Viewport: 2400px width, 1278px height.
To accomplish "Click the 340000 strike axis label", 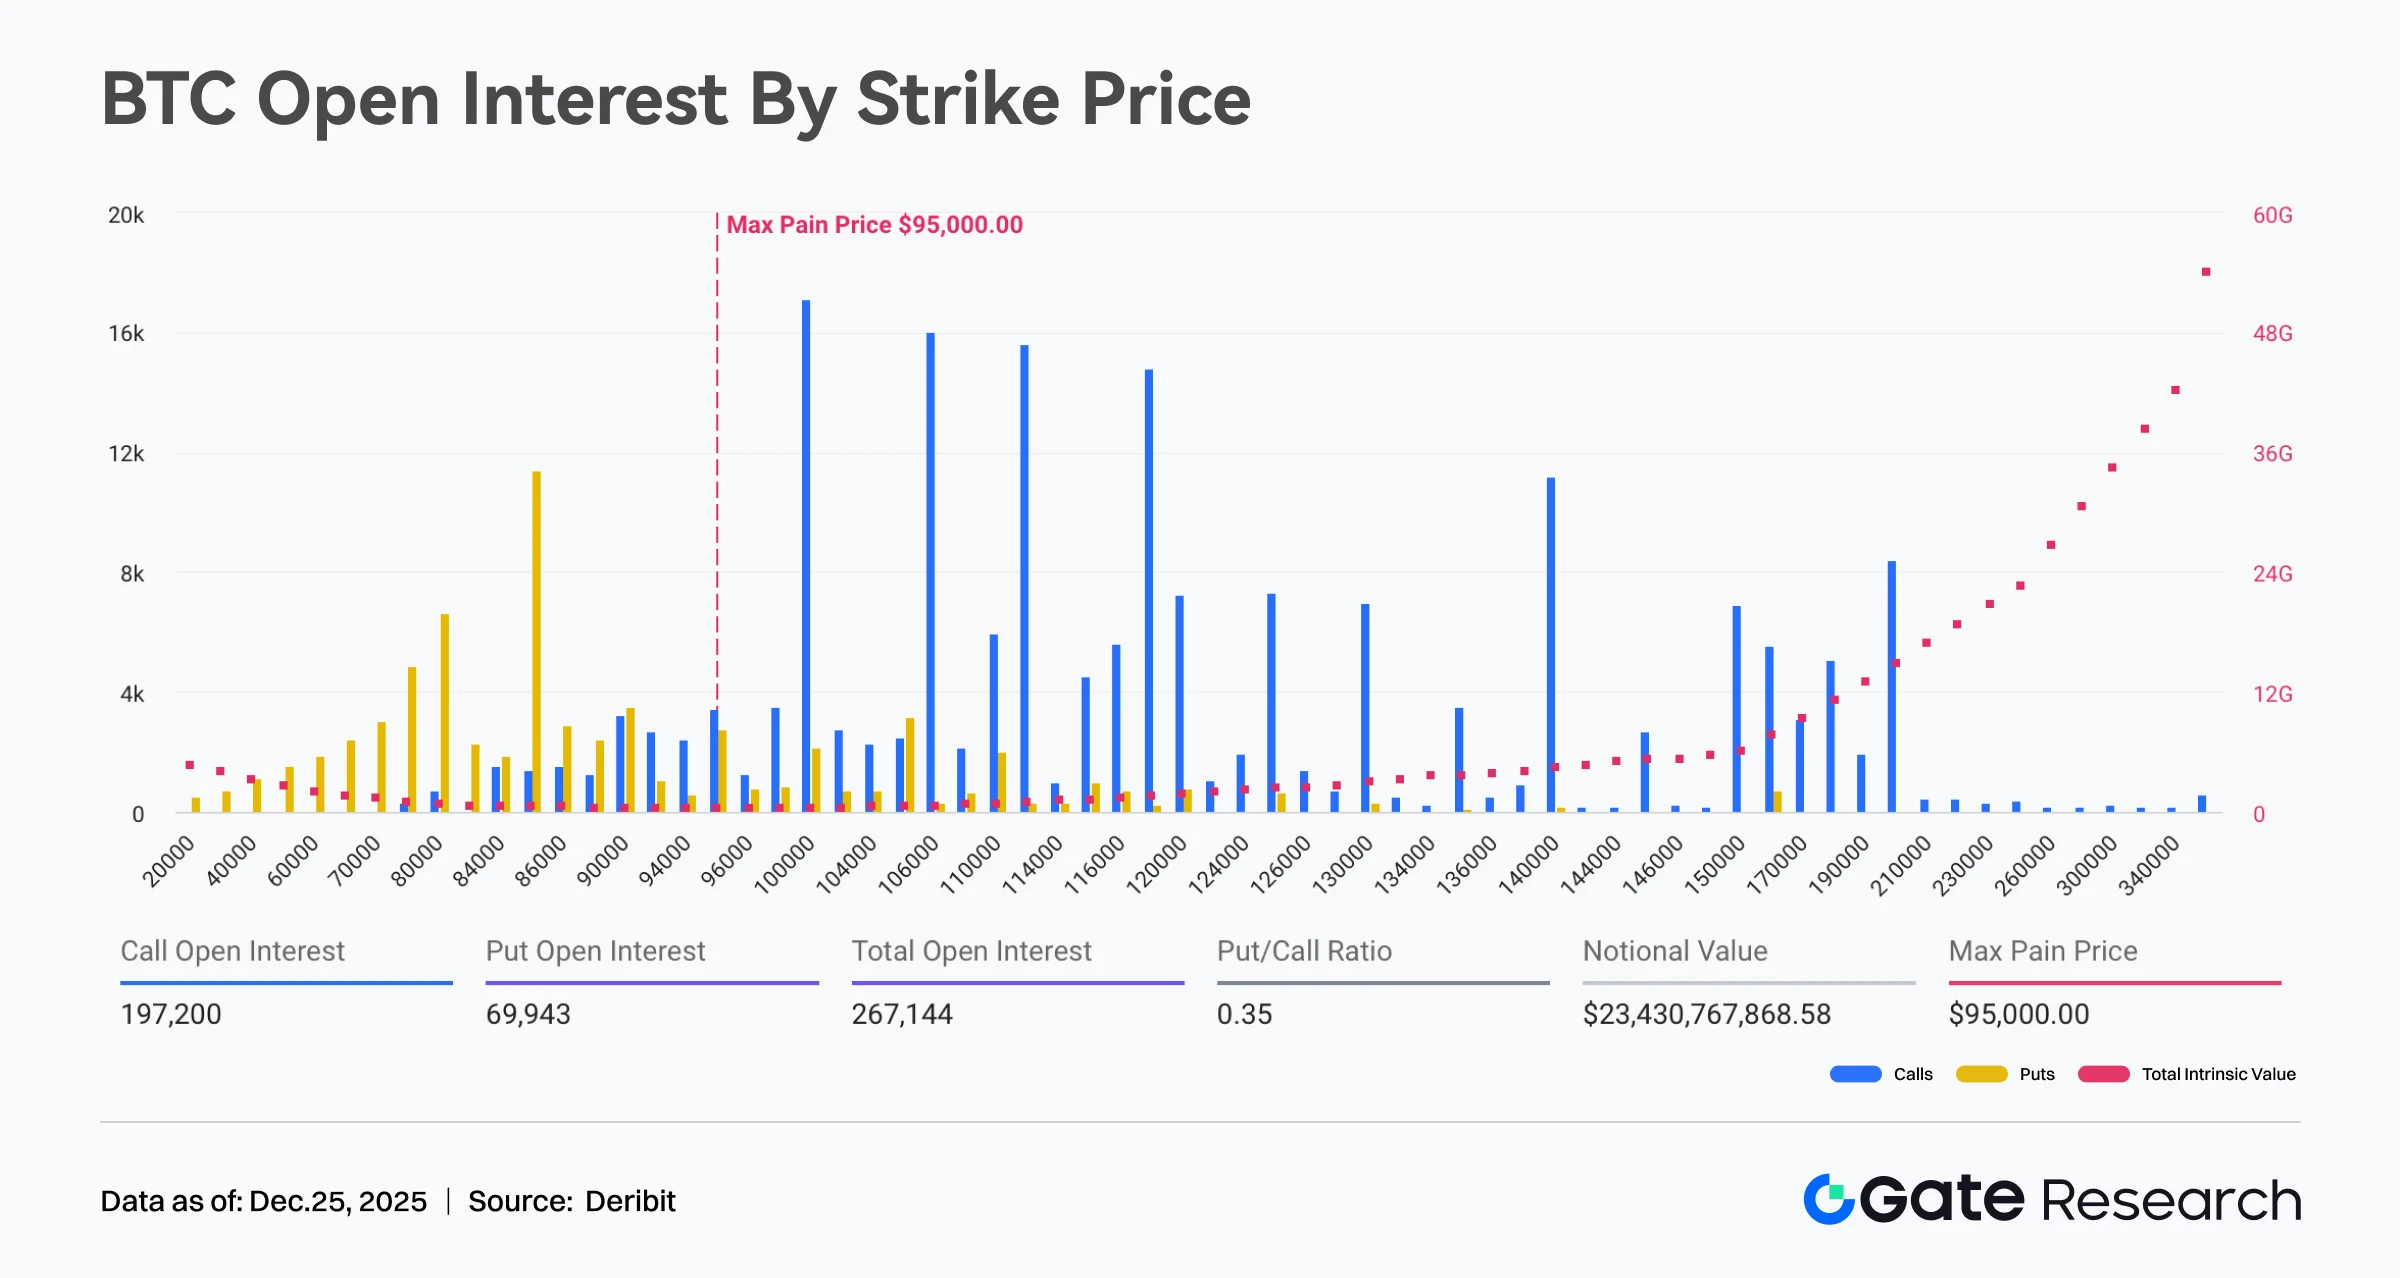I will (2148, 866).
